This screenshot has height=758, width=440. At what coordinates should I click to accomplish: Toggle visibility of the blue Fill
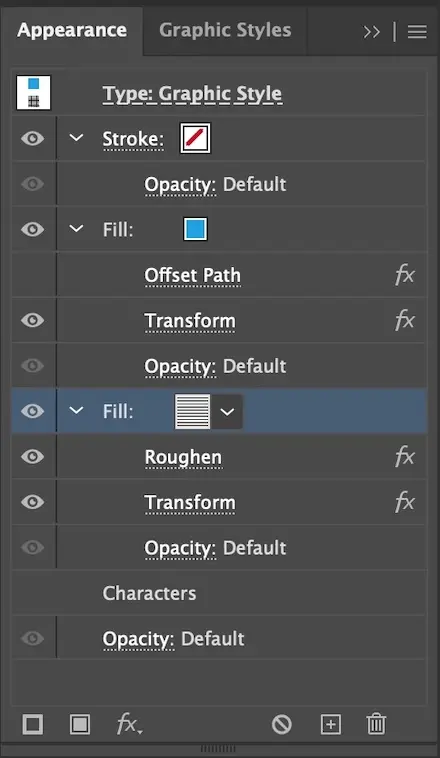pyautogui.click(x=32, y=229)
